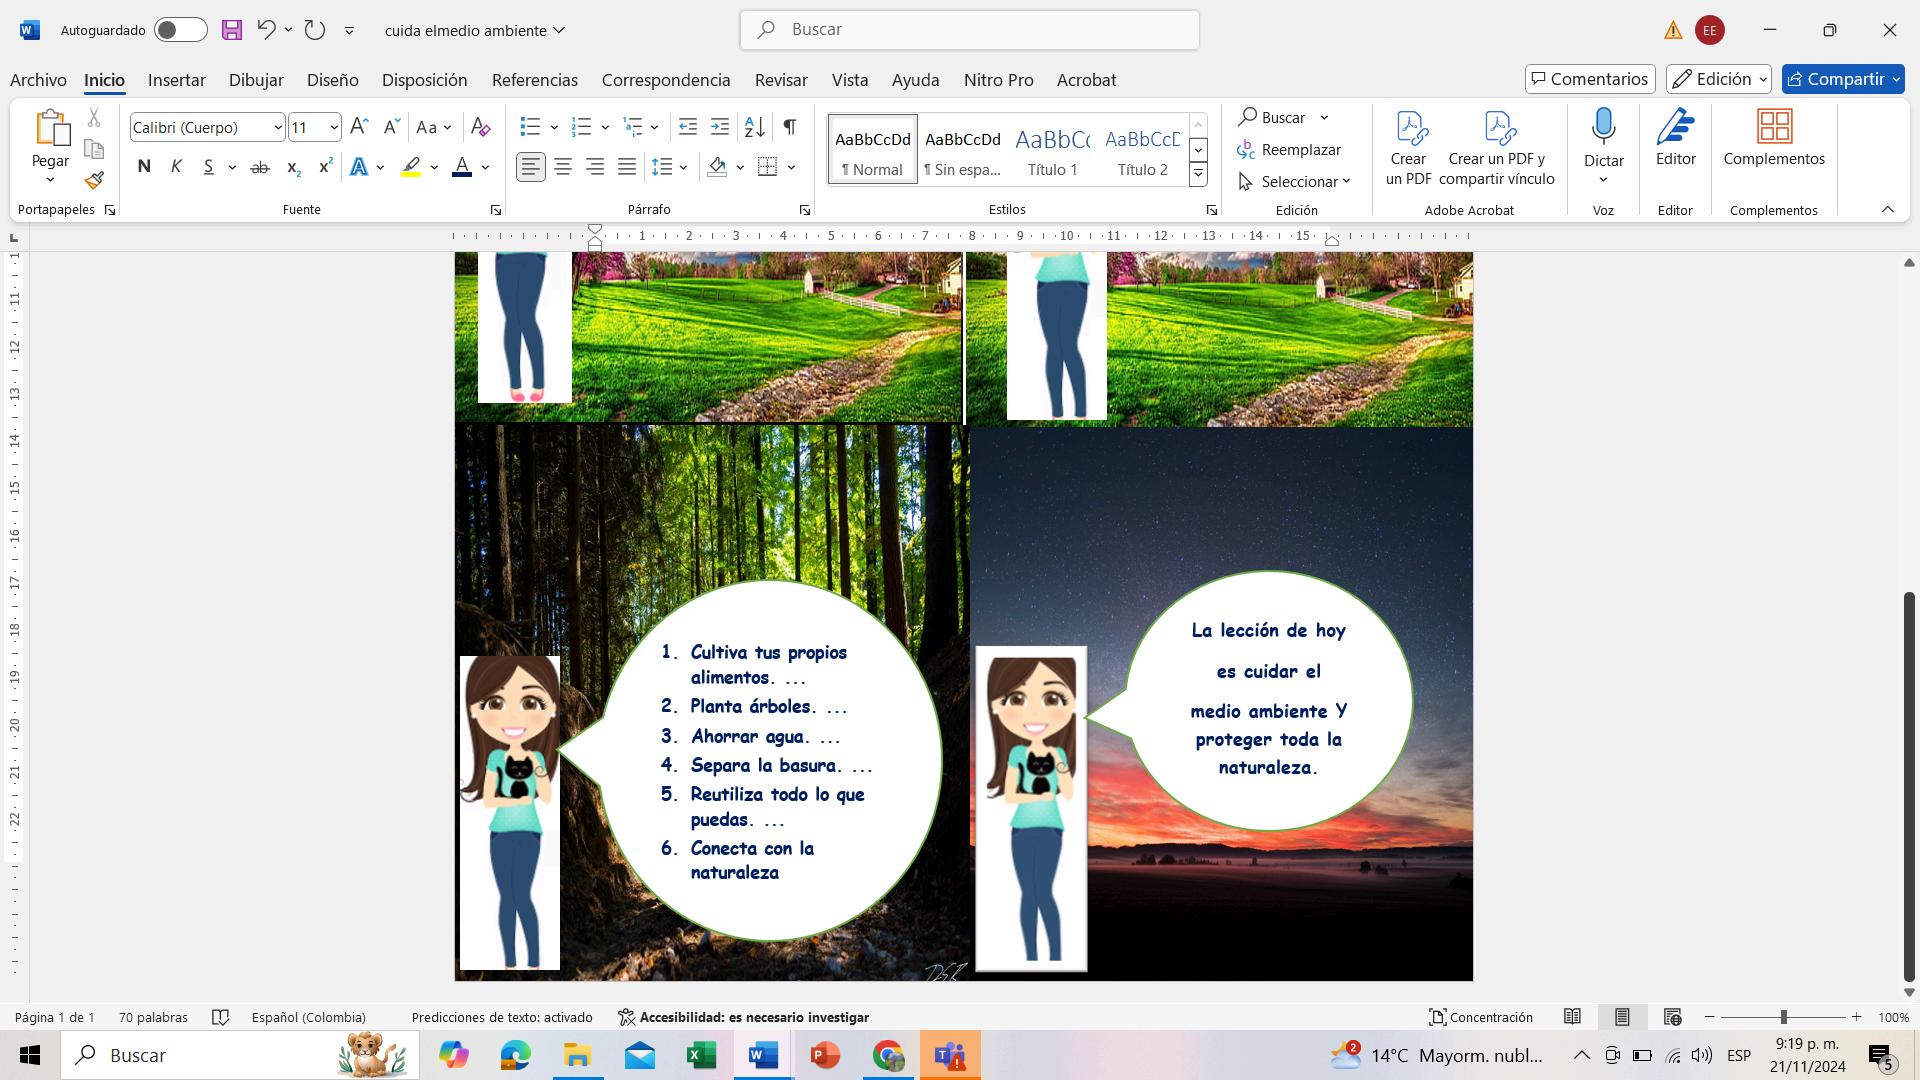The height and width of the screenshot is (1080, 1920).
Task: Click the Format Painter brush icon
Action: [94, 181]
